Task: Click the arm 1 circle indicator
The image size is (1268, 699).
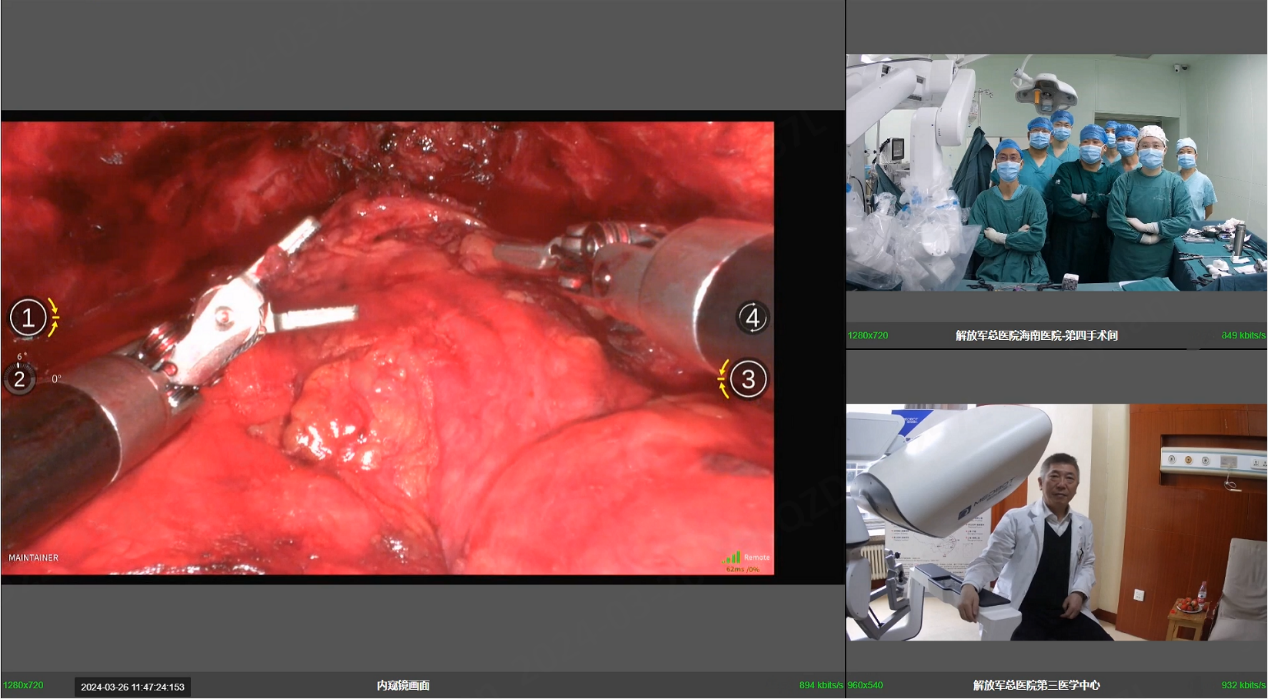Action: [28, 318]
